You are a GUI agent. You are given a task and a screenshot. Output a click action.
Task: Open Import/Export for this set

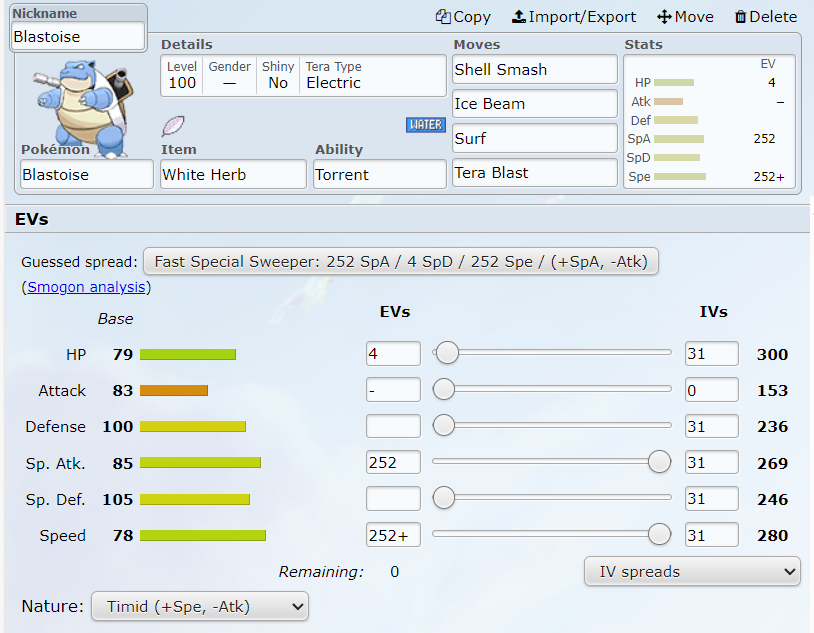point(573,17)
